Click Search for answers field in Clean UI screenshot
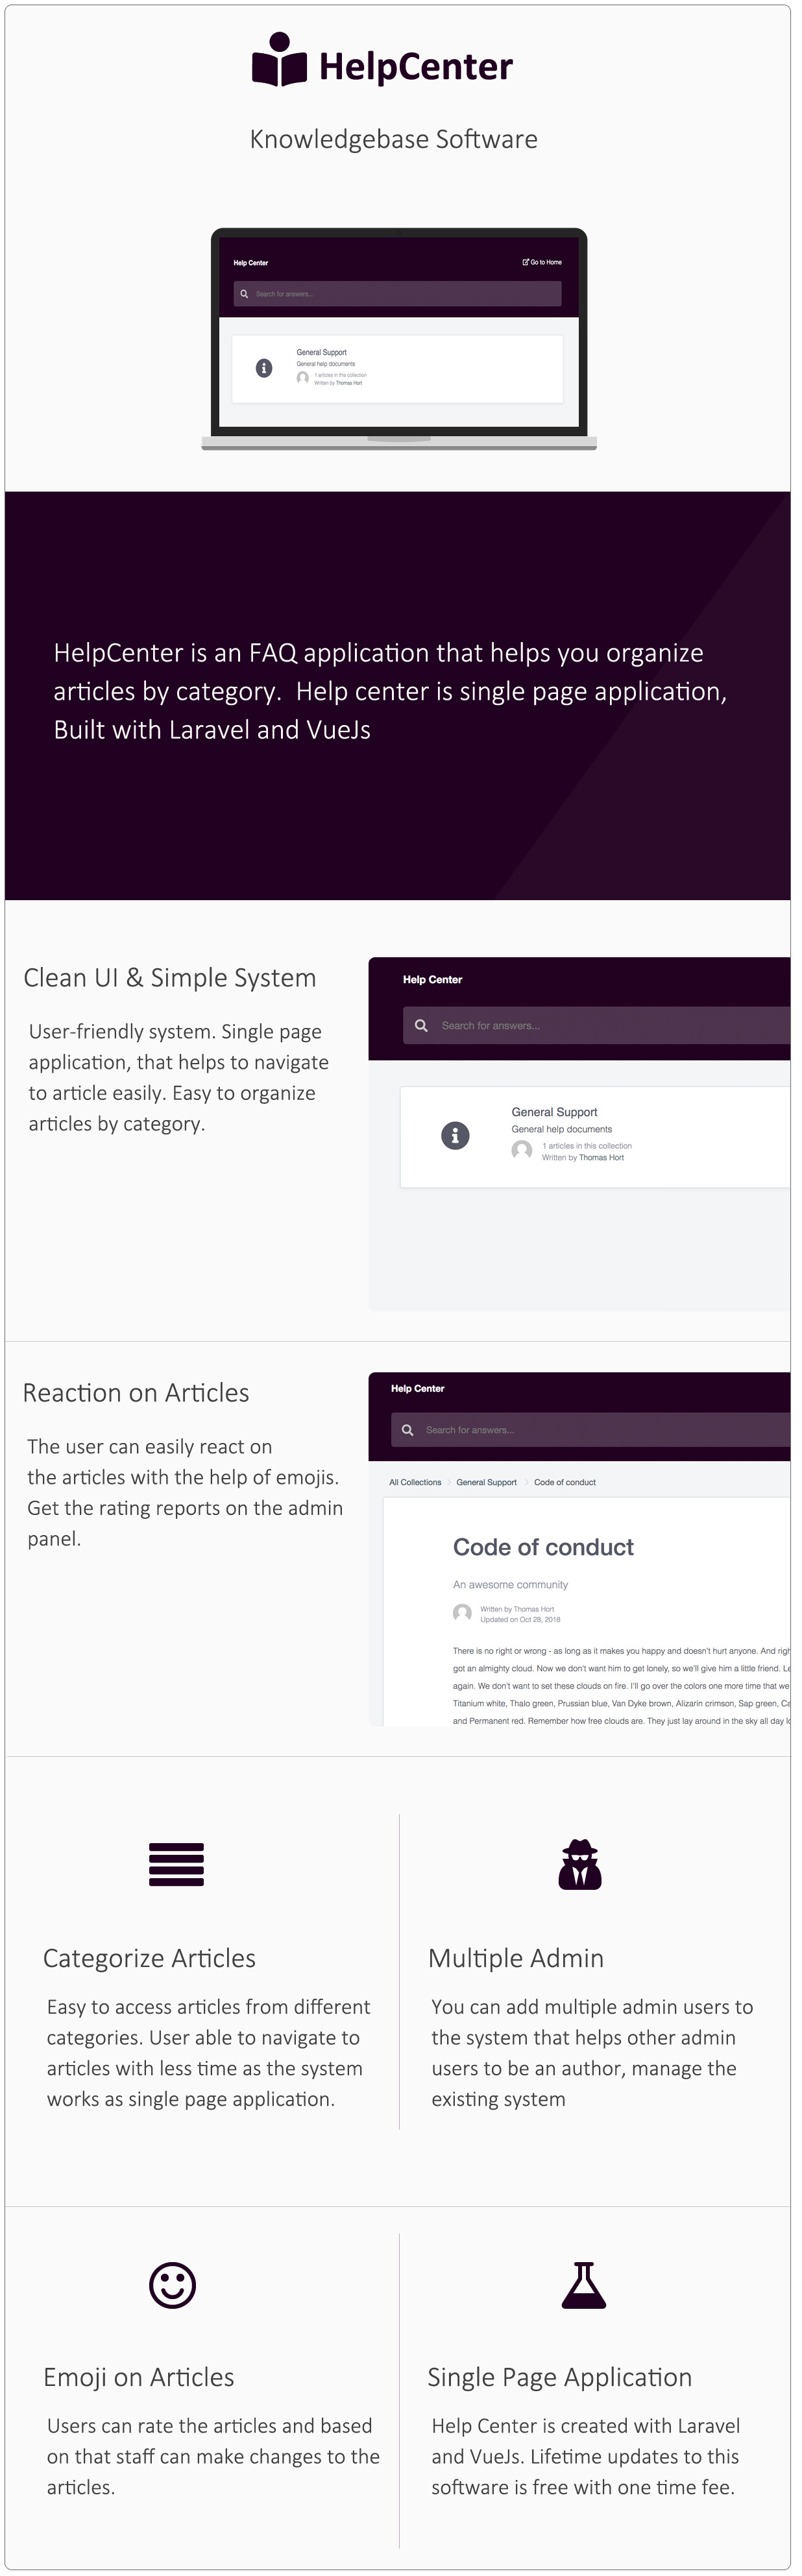802x2576 pixels. coord(596,1025)
